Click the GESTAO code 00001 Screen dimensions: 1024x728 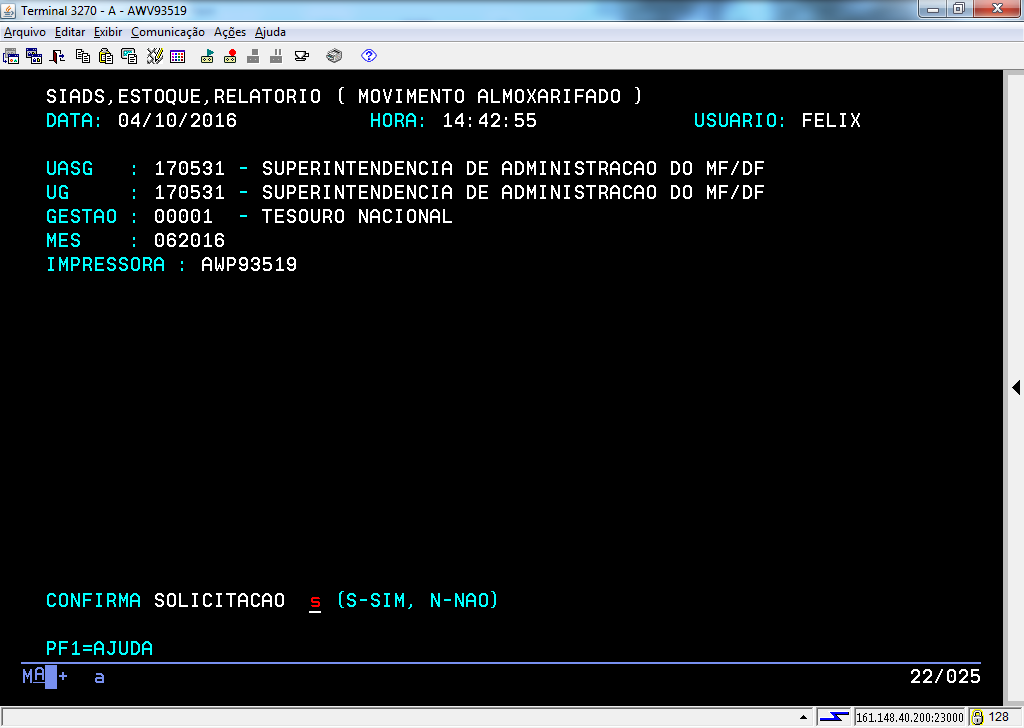[184, 216]
